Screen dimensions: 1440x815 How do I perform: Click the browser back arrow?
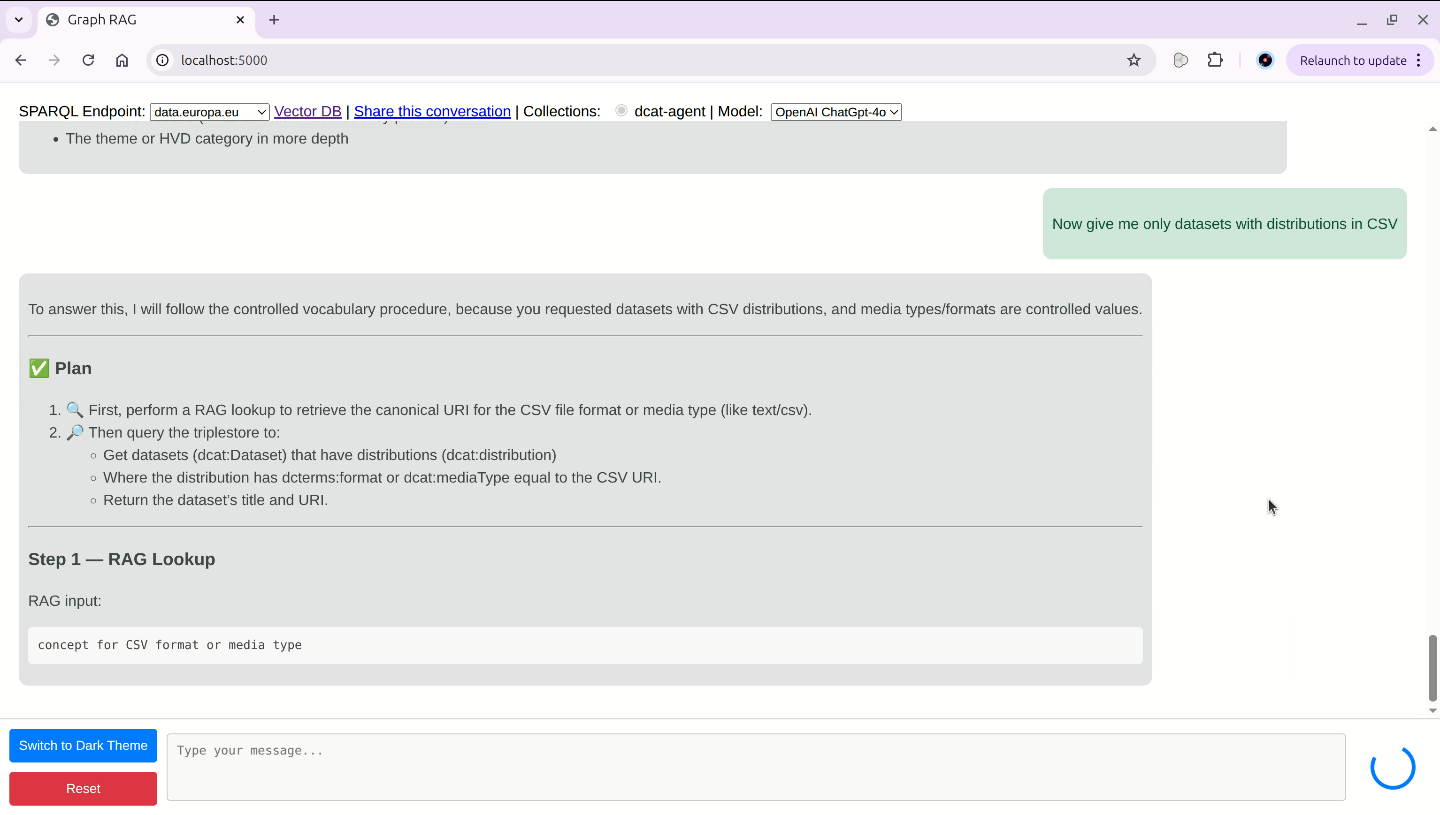(x=21, y=60)
